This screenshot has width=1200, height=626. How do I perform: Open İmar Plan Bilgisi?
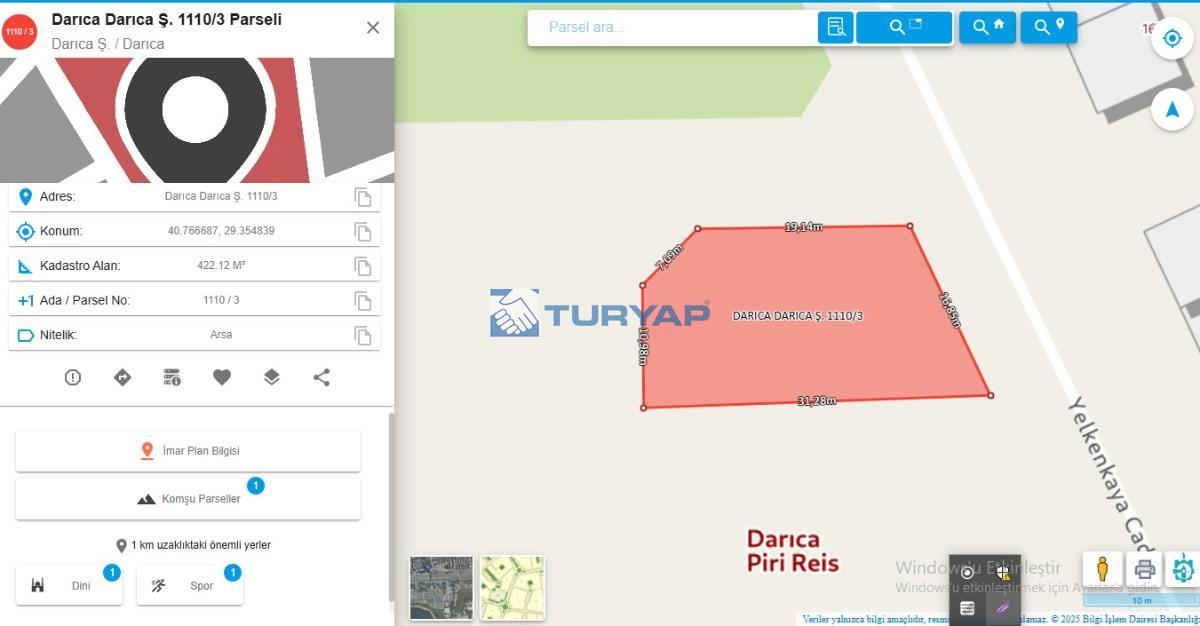(188, 451)
